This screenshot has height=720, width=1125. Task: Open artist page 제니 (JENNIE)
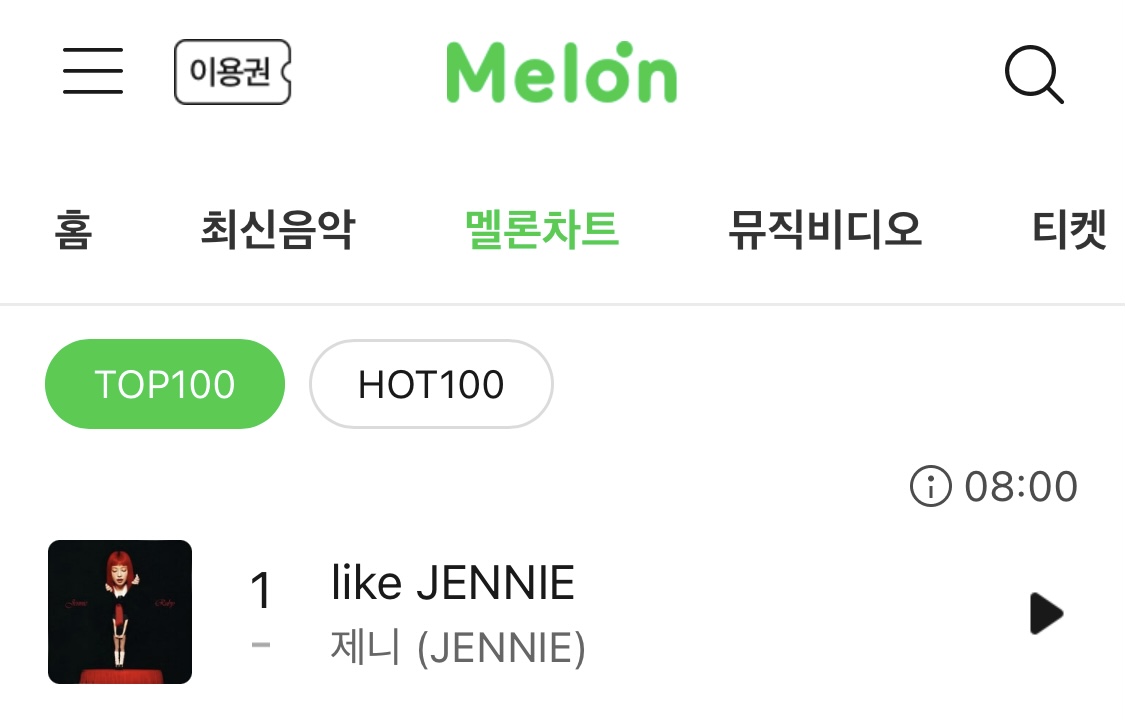(458, 648)
